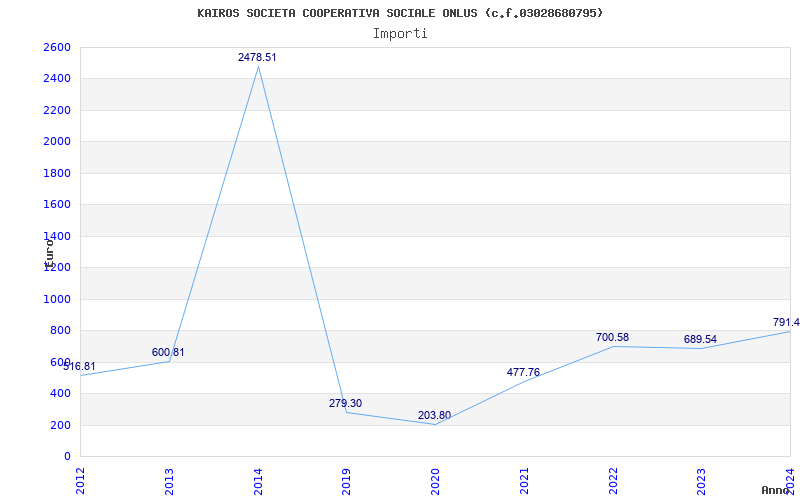Click the 2000 y-axis tick label
Image resolution: width=800 pixels, height=500 pixels.
pos(57,142)
